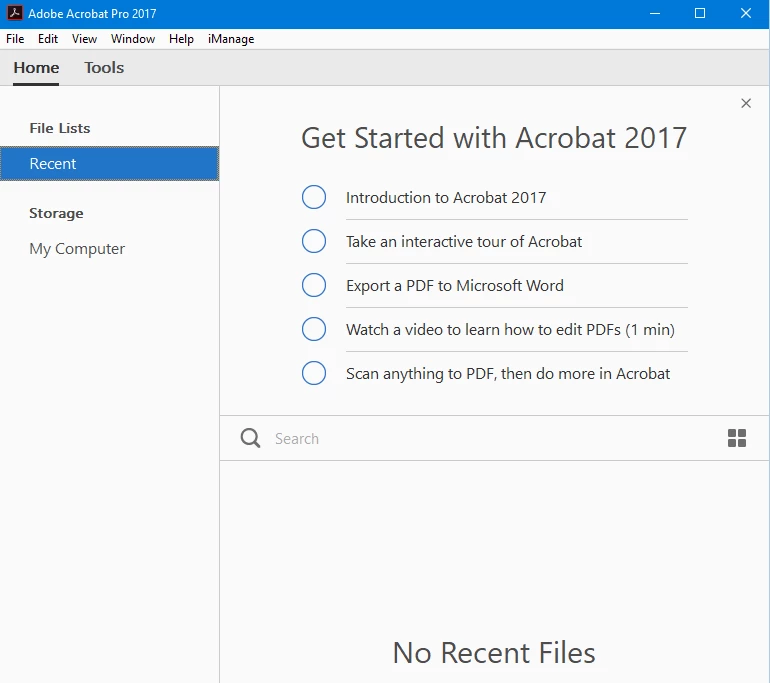The image size is (770, 683).
Task: Open Introduction to Acrobat 2017 link
Action: click(446, 197)
